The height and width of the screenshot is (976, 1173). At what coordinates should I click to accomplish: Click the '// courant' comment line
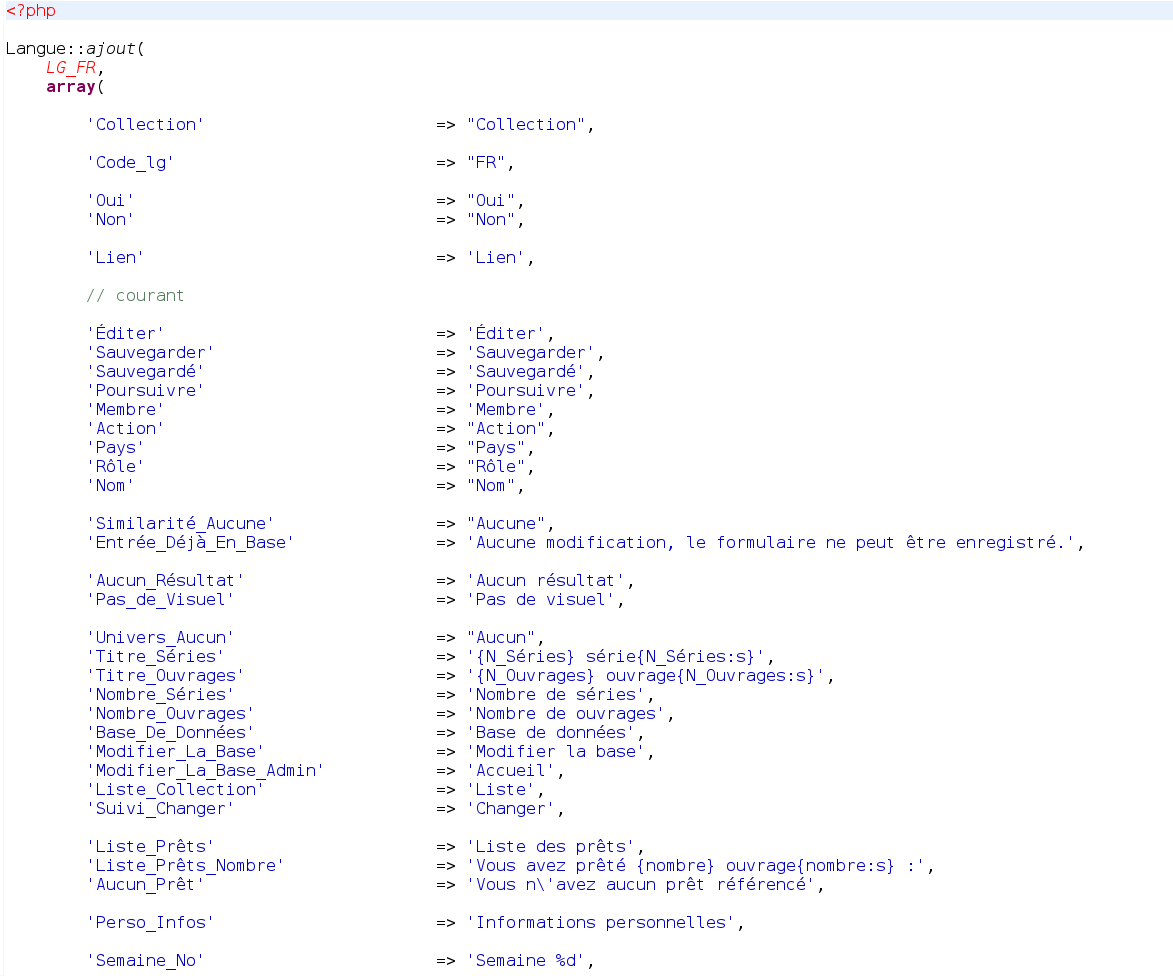(135, 296)
